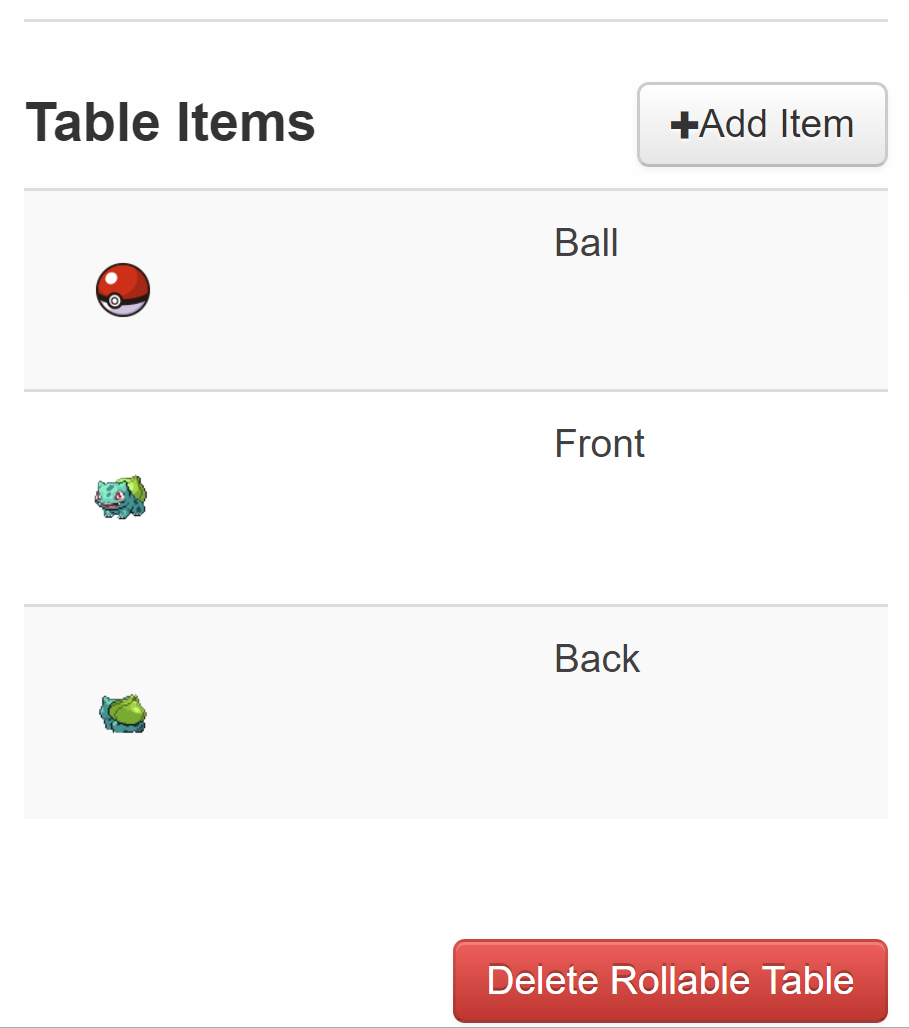
Task: Select the Bulbasaur front-facing sprite
Action: point(121,497)
